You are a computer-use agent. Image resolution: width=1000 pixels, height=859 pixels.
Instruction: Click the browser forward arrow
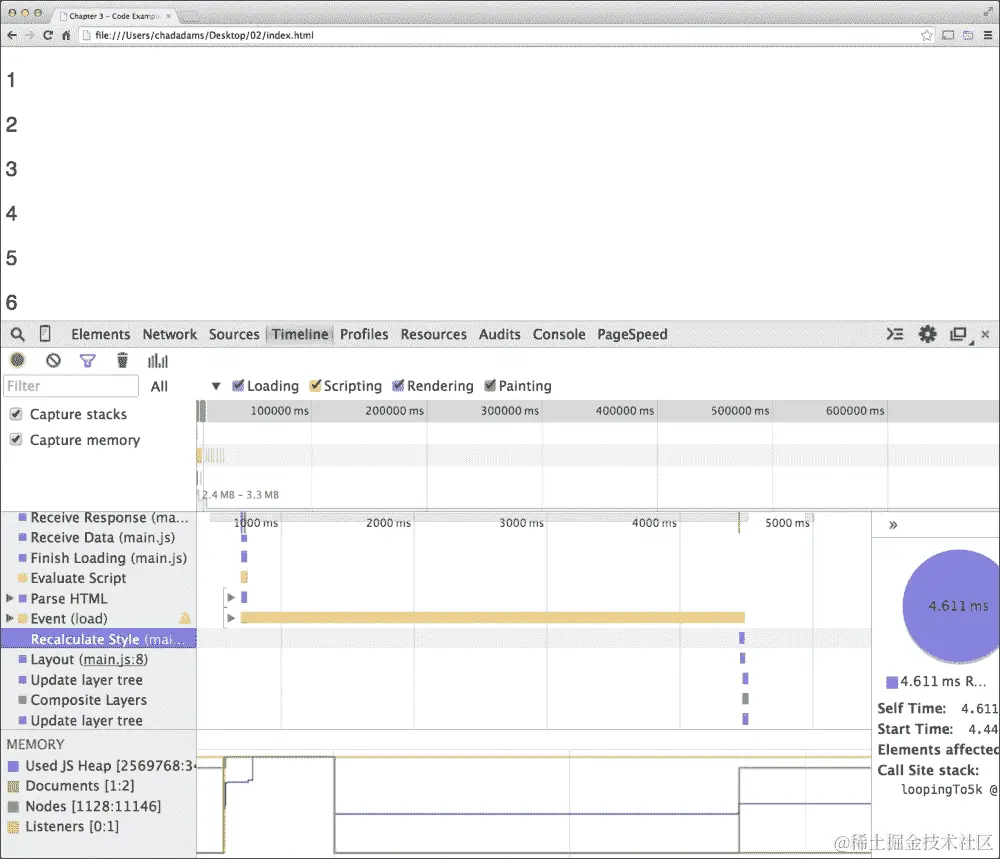[x=29, y=35]
